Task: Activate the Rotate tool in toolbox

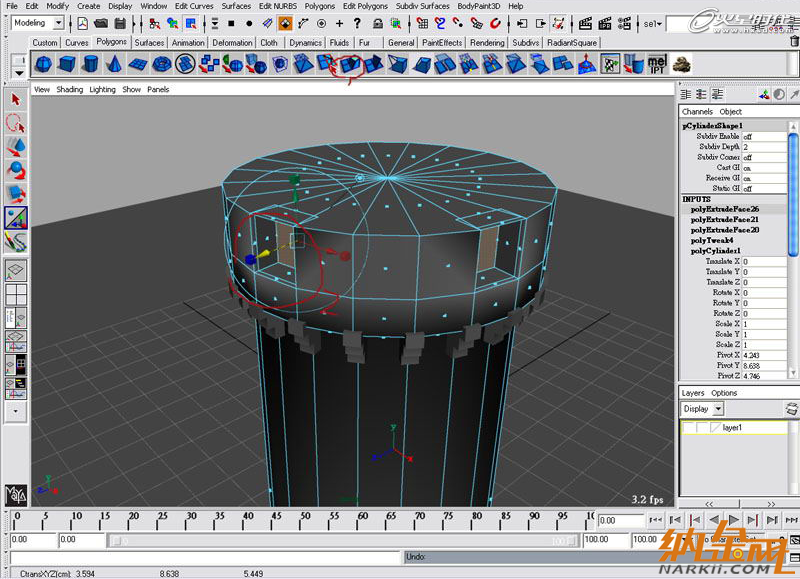Action: [15, 169]
